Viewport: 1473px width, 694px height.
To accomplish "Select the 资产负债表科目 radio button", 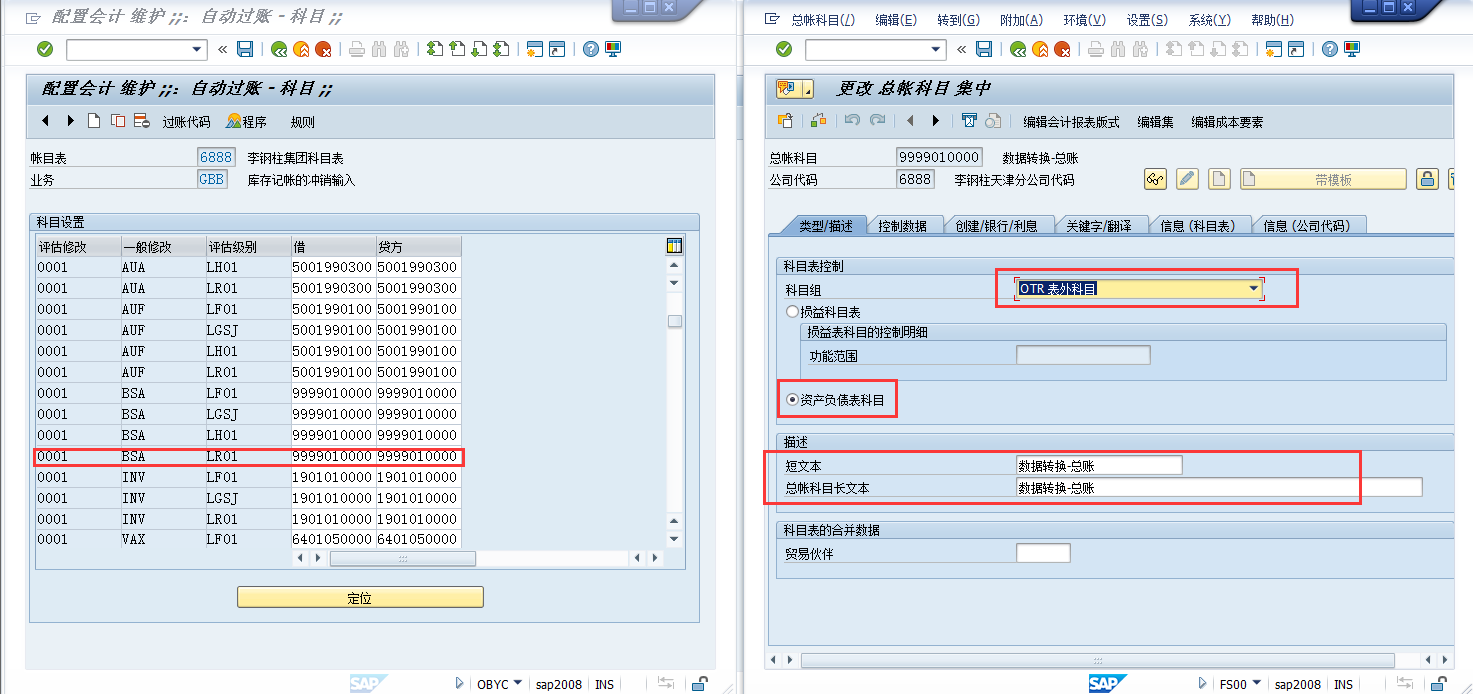I will [x=791, y=398].
